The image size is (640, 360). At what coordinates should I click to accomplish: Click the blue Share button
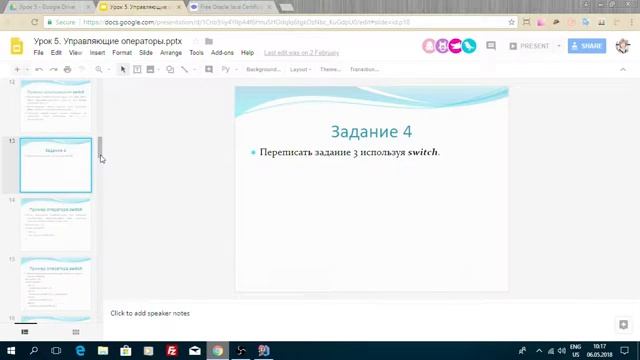tap(587, 46)
